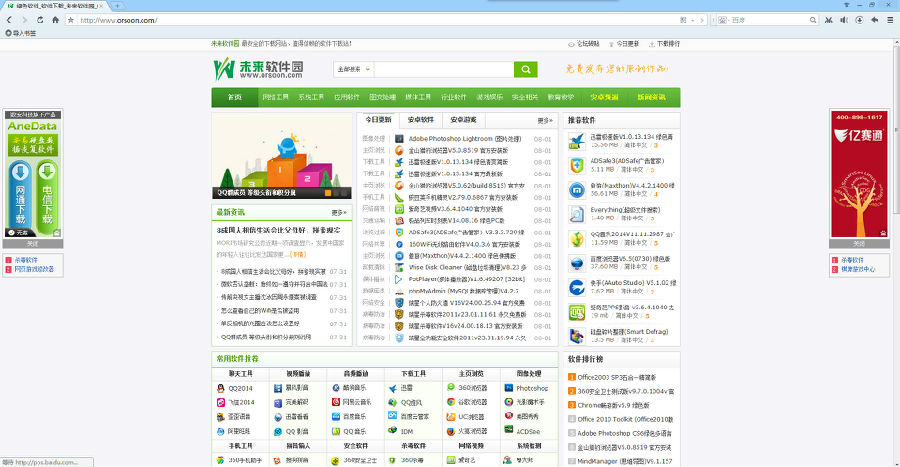
Task: Click 杀毒软件 link under left ad
Action: point(26,260)
